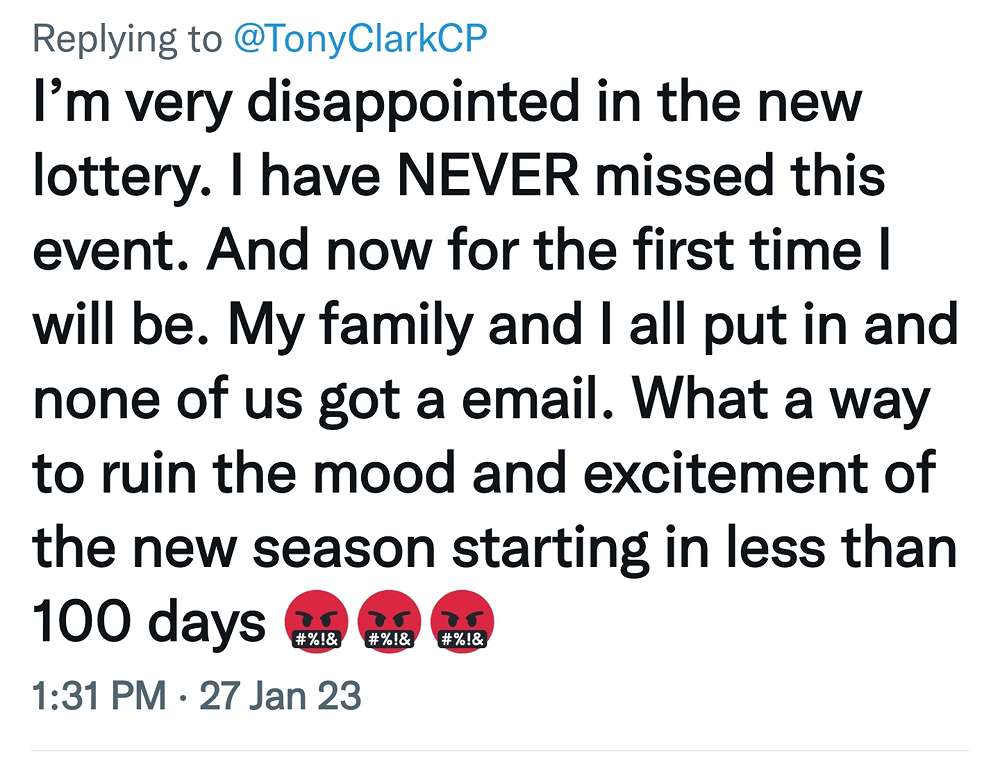Click the 27 Jan 23 date

[280, 695]
